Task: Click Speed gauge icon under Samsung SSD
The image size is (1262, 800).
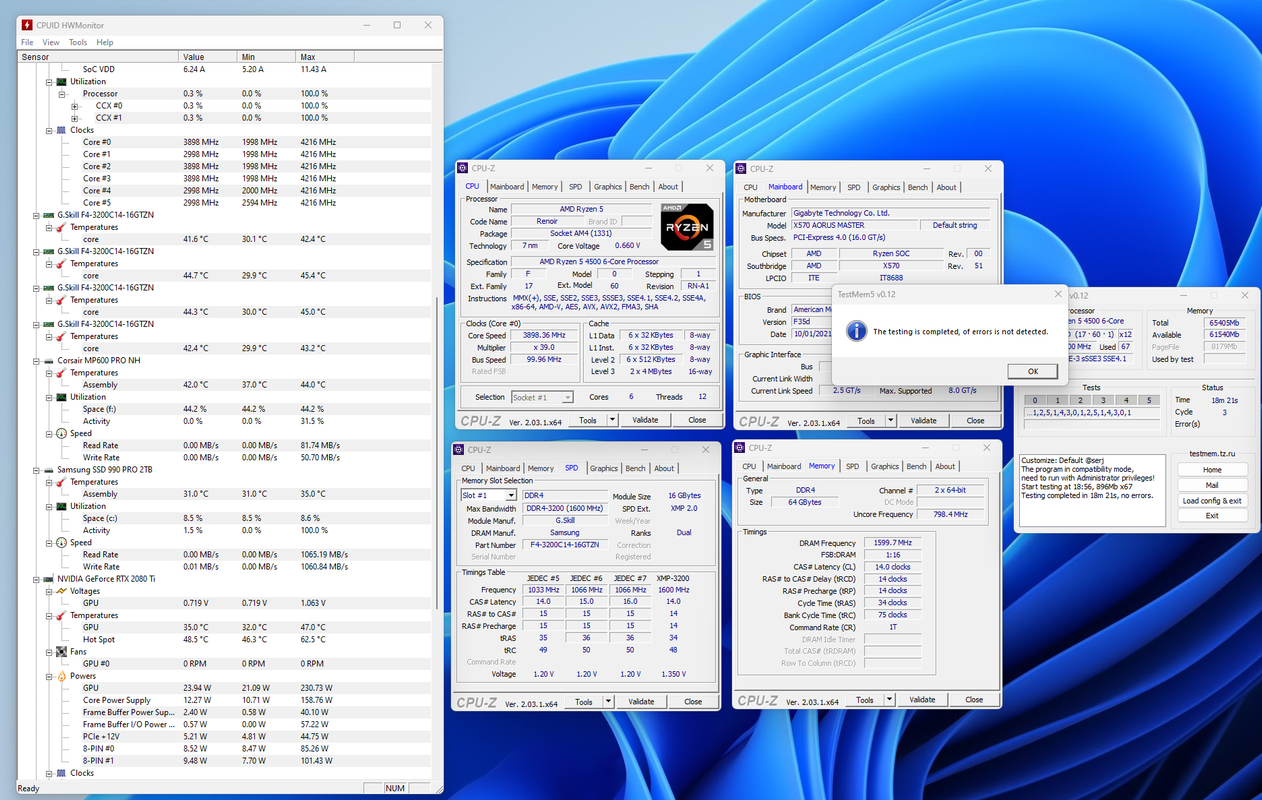Action: tap(62, 542)
